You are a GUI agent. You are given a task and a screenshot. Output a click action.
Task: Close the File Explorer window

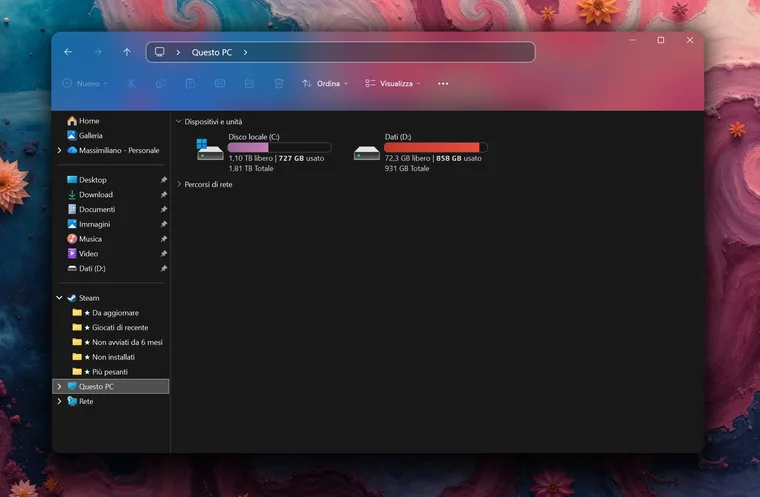[x=690, y=40]
